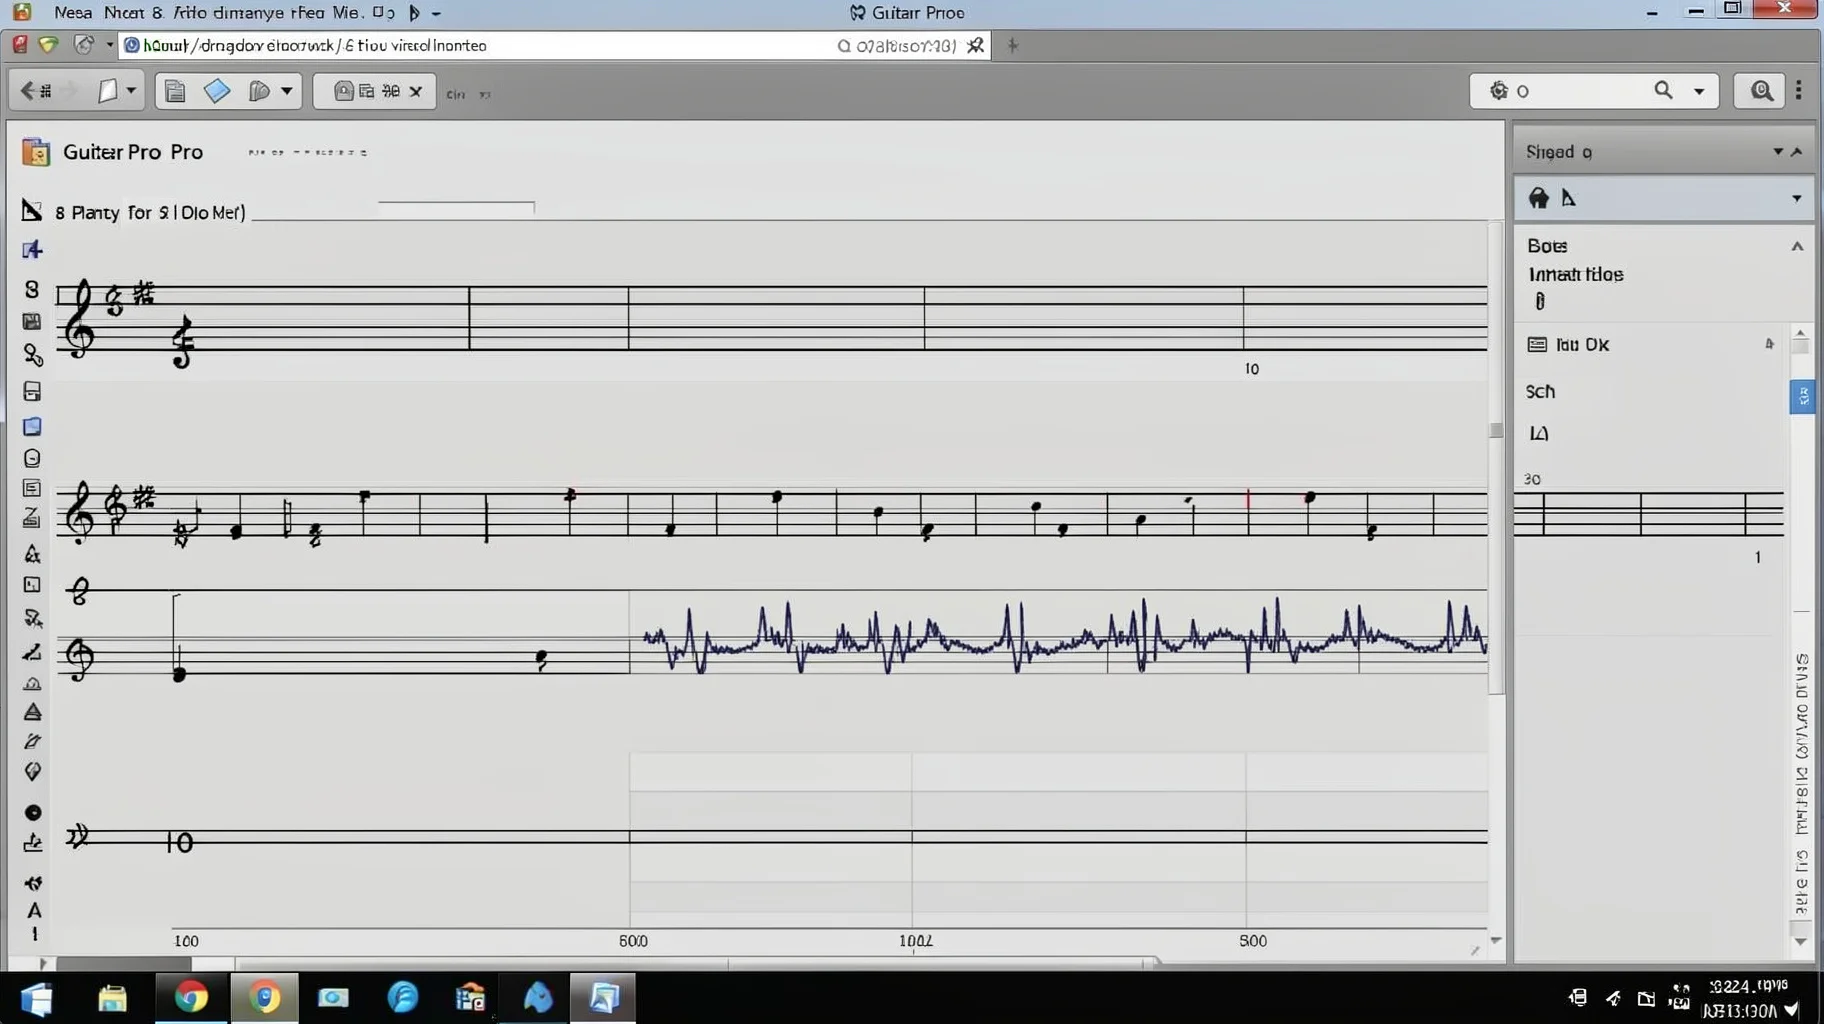This screenshot has height=1024, width=1824.
Task: Click the 'Sch' entry in right panel
Action: click(x=1540, y=392)
